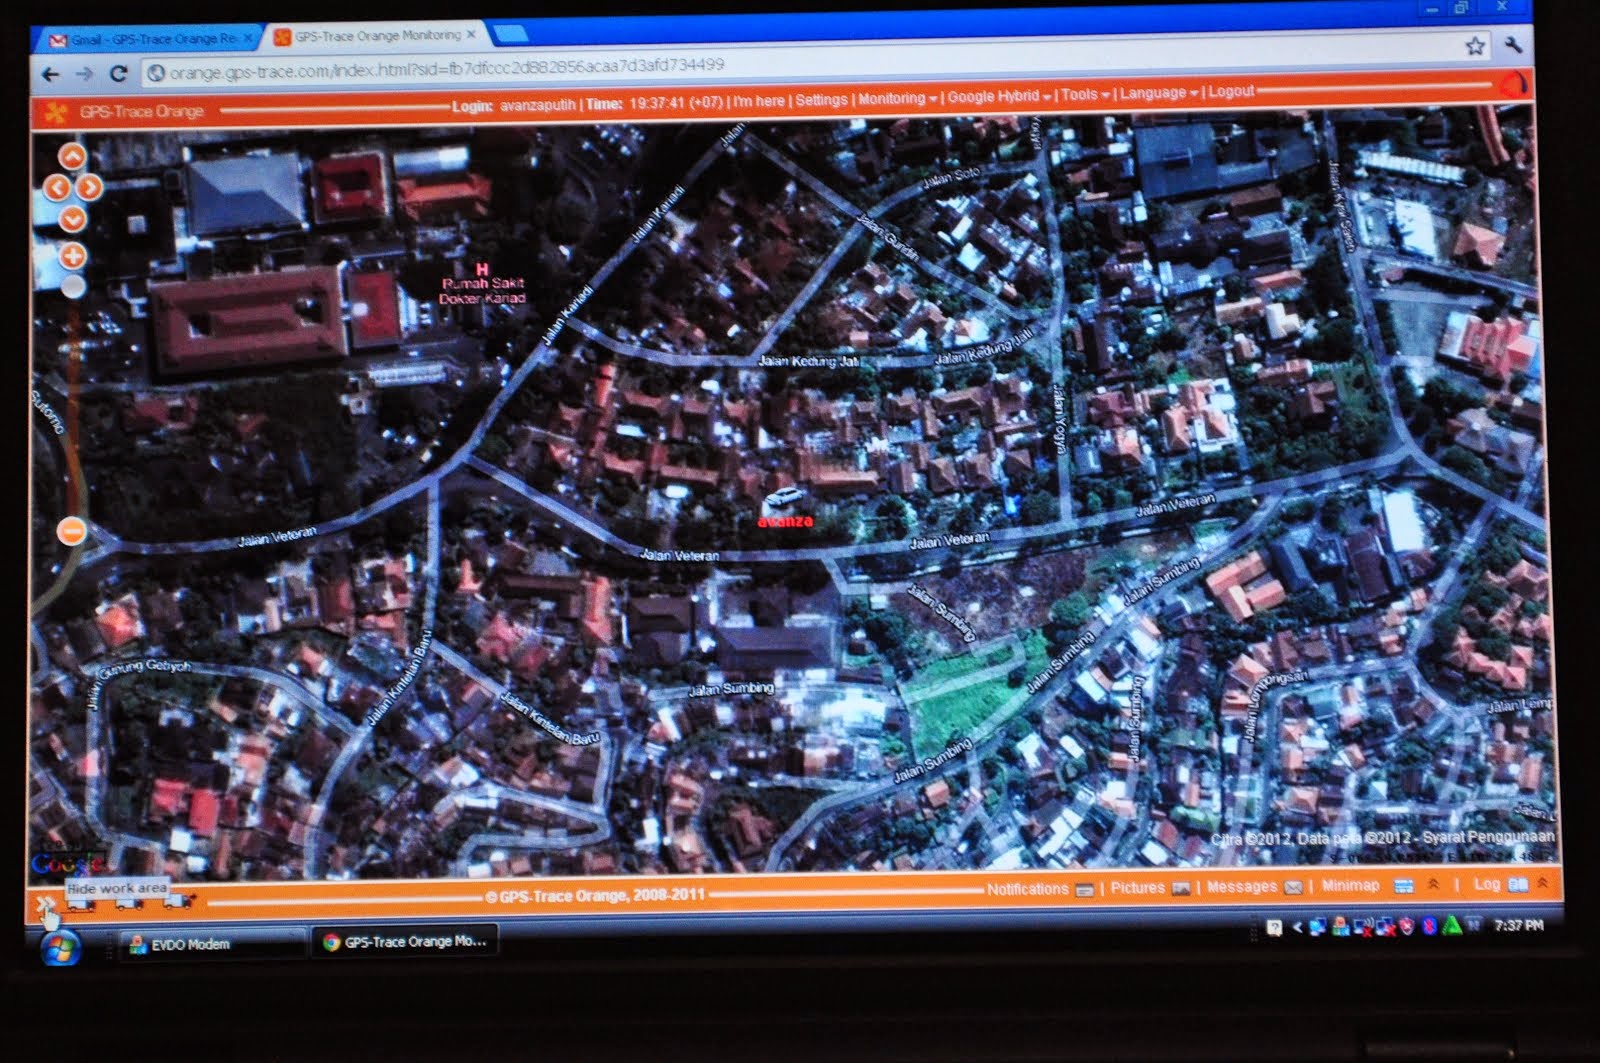Click the third truck icon with star
The image size is (1600, 1063).
178,902
